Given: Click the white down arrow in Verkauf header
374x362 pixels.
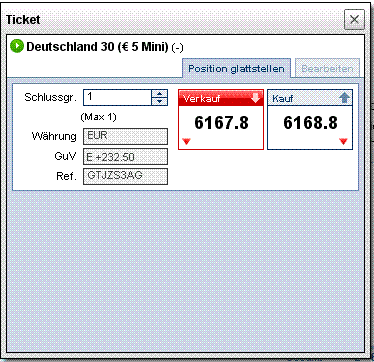Looking at the screenshot, I should (255, 98).
